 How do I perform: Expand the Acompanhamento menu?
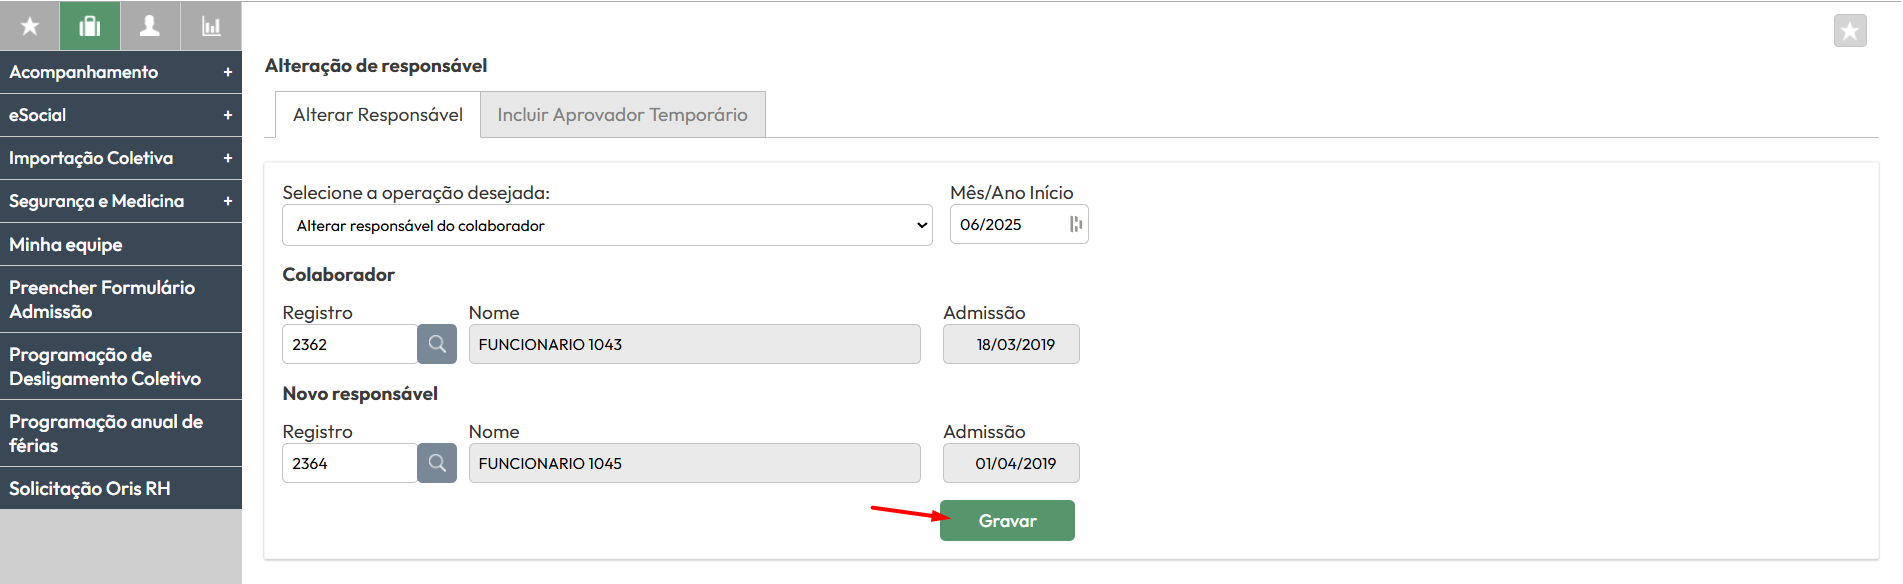[x=228, y=72]
